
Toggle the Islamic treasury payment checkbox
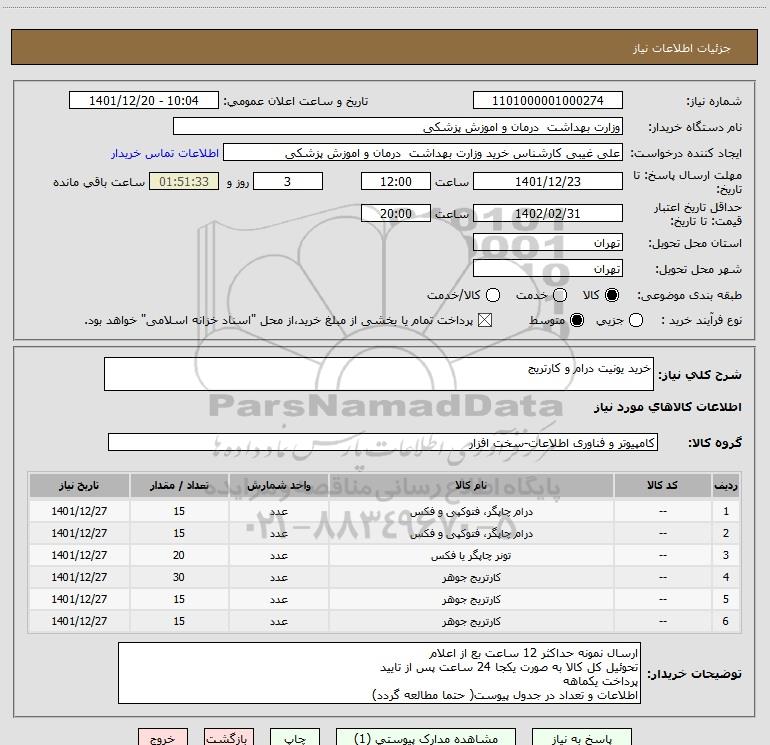click(x=485, y=321)
